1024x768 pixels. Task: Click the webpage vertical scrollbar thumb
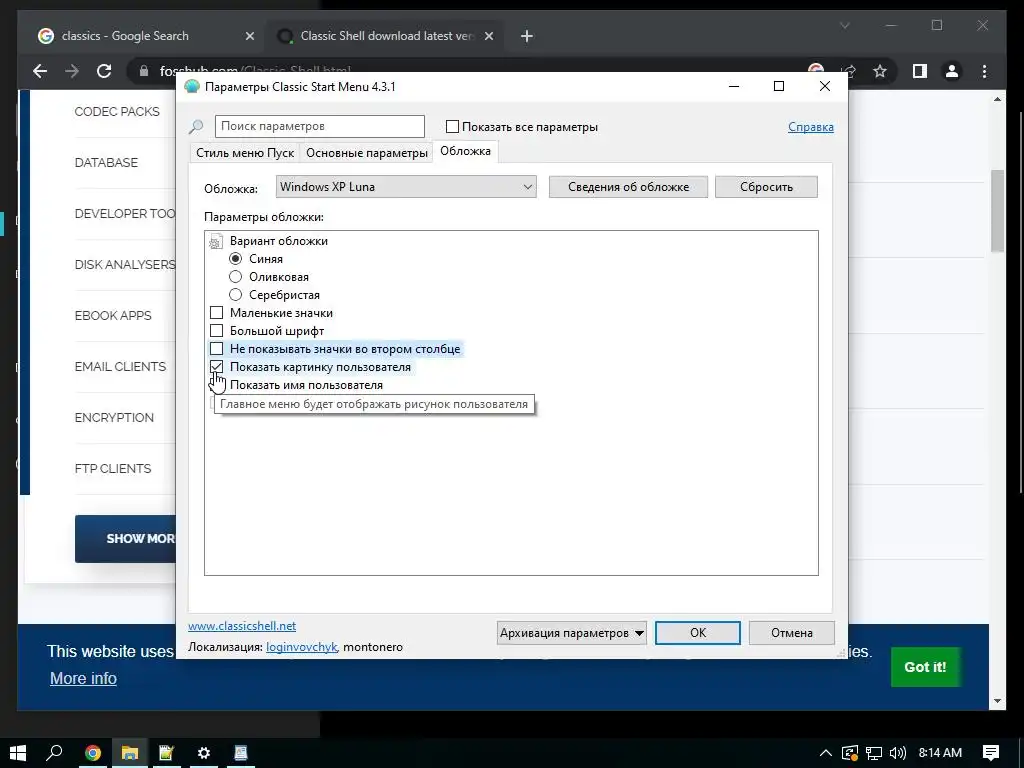click(997, 210)
